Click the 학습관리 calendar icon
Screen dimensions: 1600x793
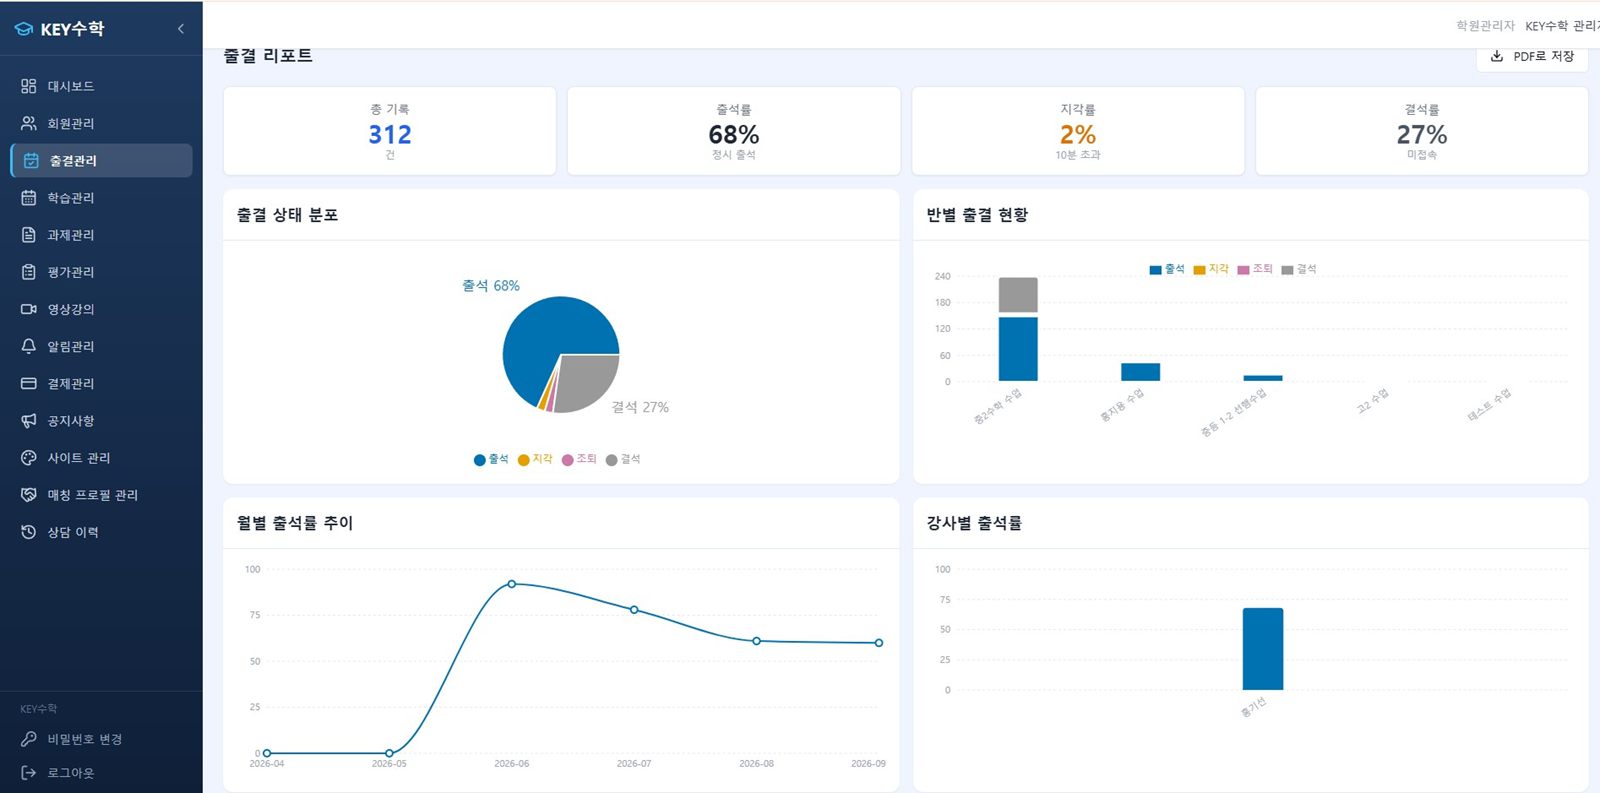[x=29, y=198]
